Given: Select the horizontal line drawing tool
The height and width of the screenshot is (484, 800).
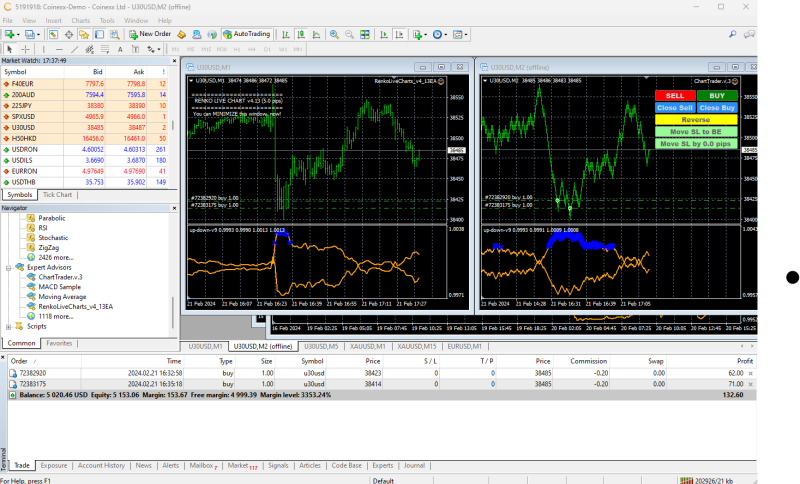Looking at the screenshot, I should click(x=60, y=48).
